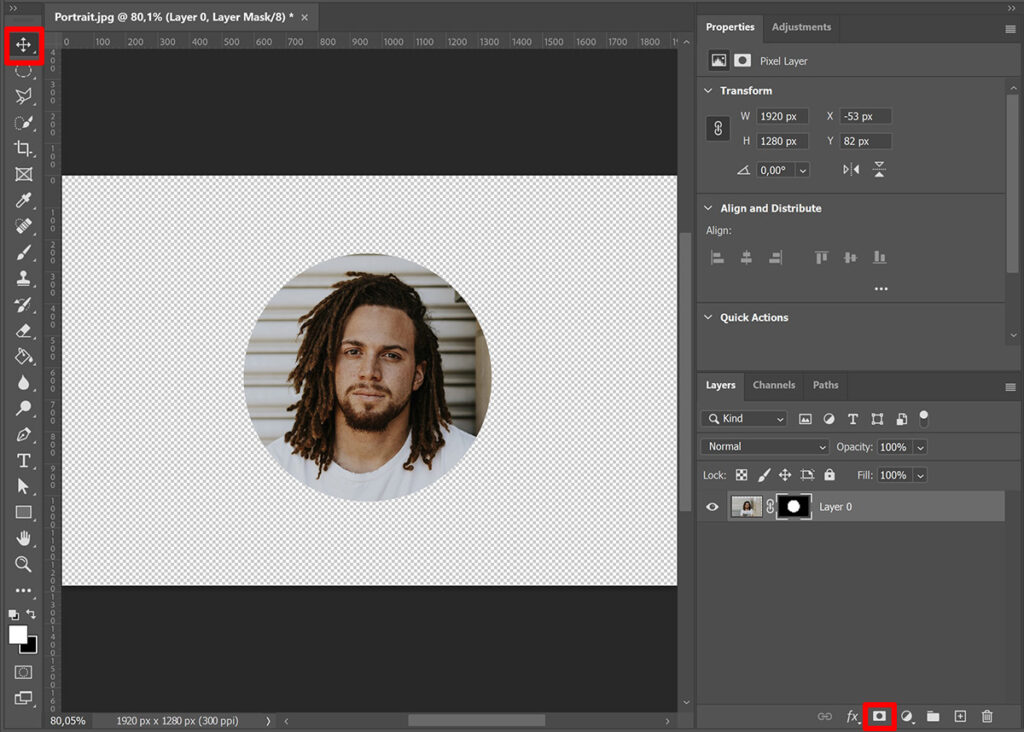This screenshot has height=732, width=1024.
Task: Select the Move tool
Action: 24,45
